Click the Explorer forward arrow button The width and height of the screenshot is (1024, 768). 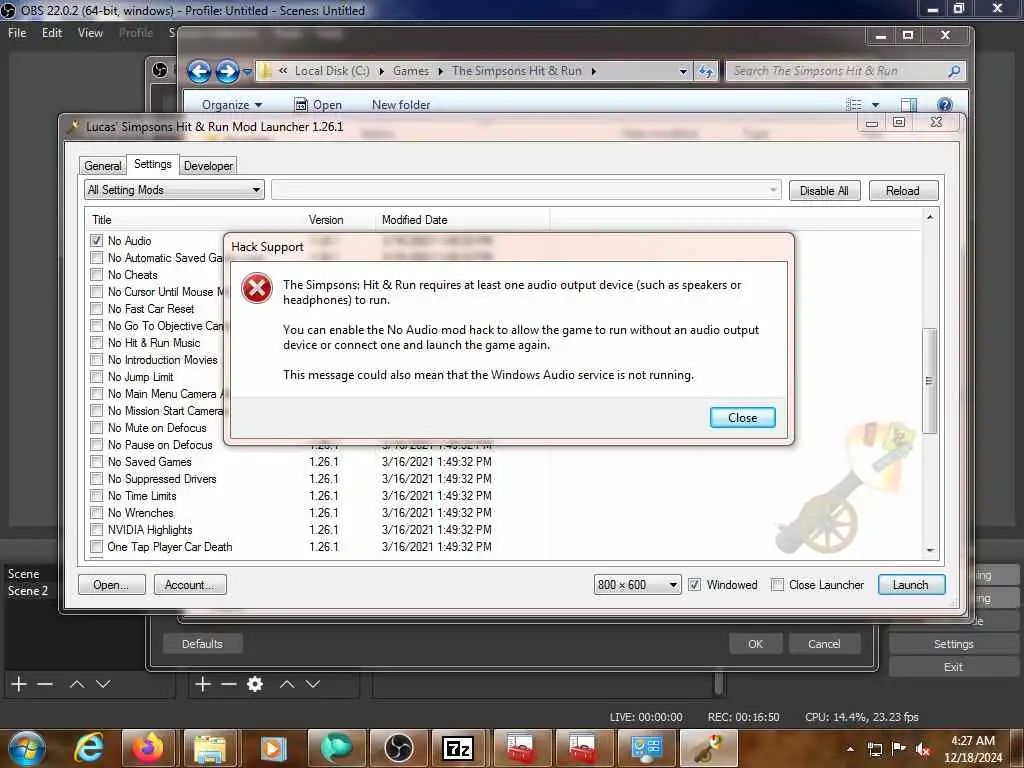click(227, 71)
